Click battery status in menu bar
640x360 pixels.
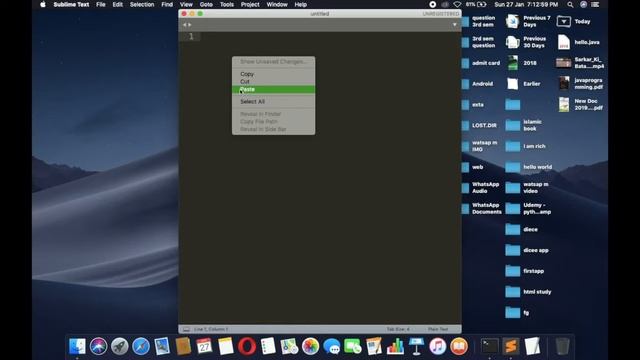coord(477,4)
